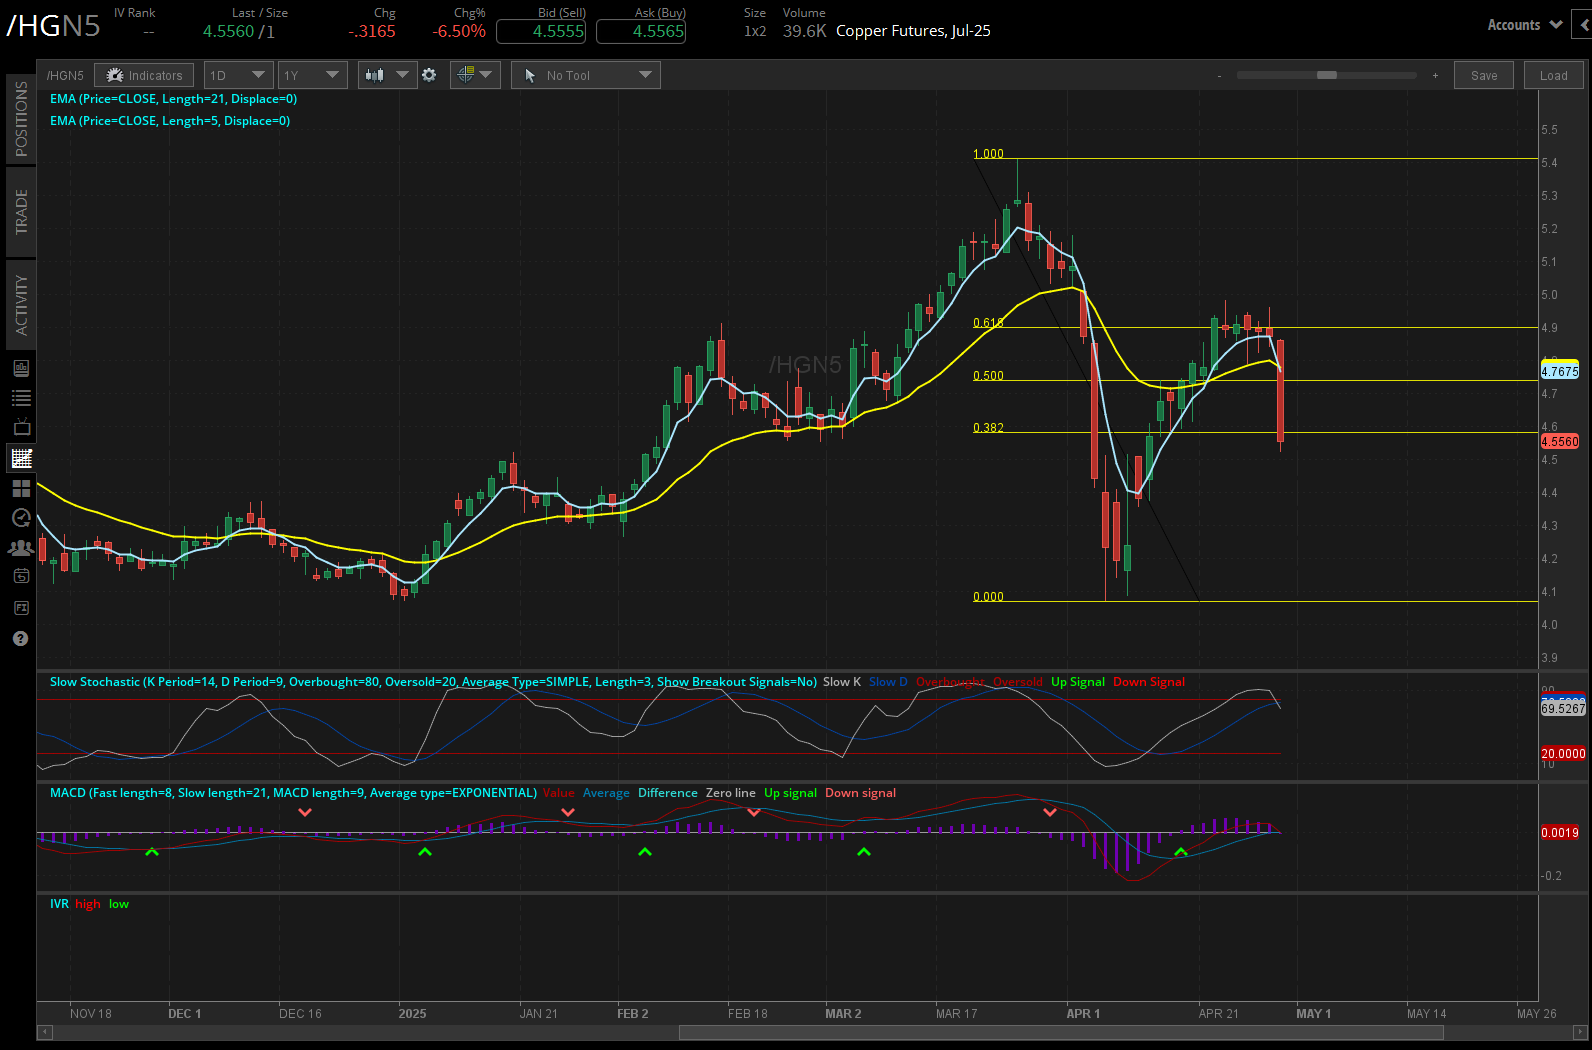This screenshot has width=1592, height=1050.
Task: Click the 0.500 Fibonacci level label
Action: point(988,376)
